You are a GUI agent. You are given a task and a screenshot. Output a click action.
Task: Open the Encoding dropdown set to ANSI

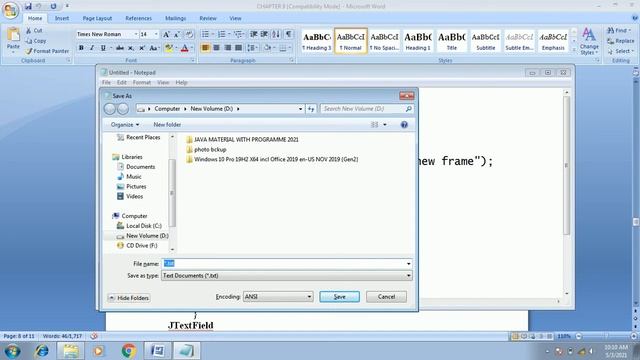coord(278,297)
